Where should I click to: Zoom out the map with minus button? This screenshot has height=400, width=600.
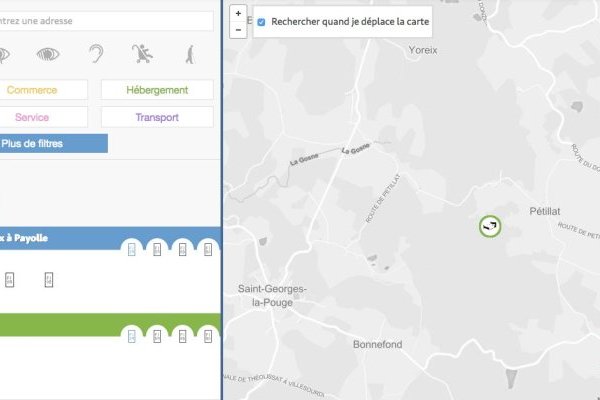[238, 30]
